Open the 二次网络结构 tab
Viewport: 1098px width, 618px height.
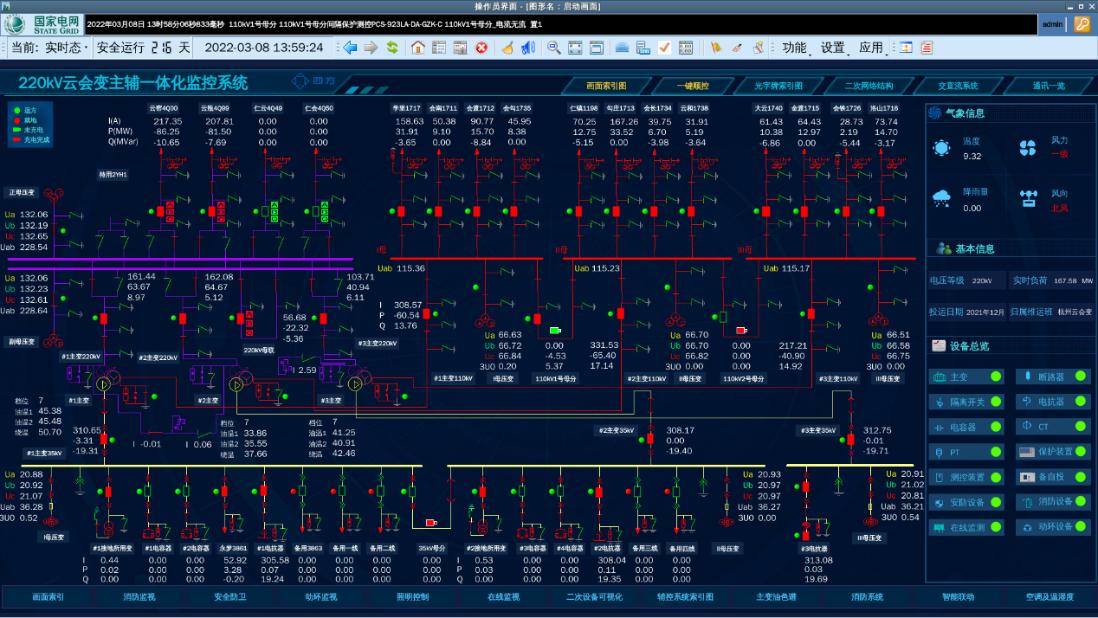[x=868, y=86]
